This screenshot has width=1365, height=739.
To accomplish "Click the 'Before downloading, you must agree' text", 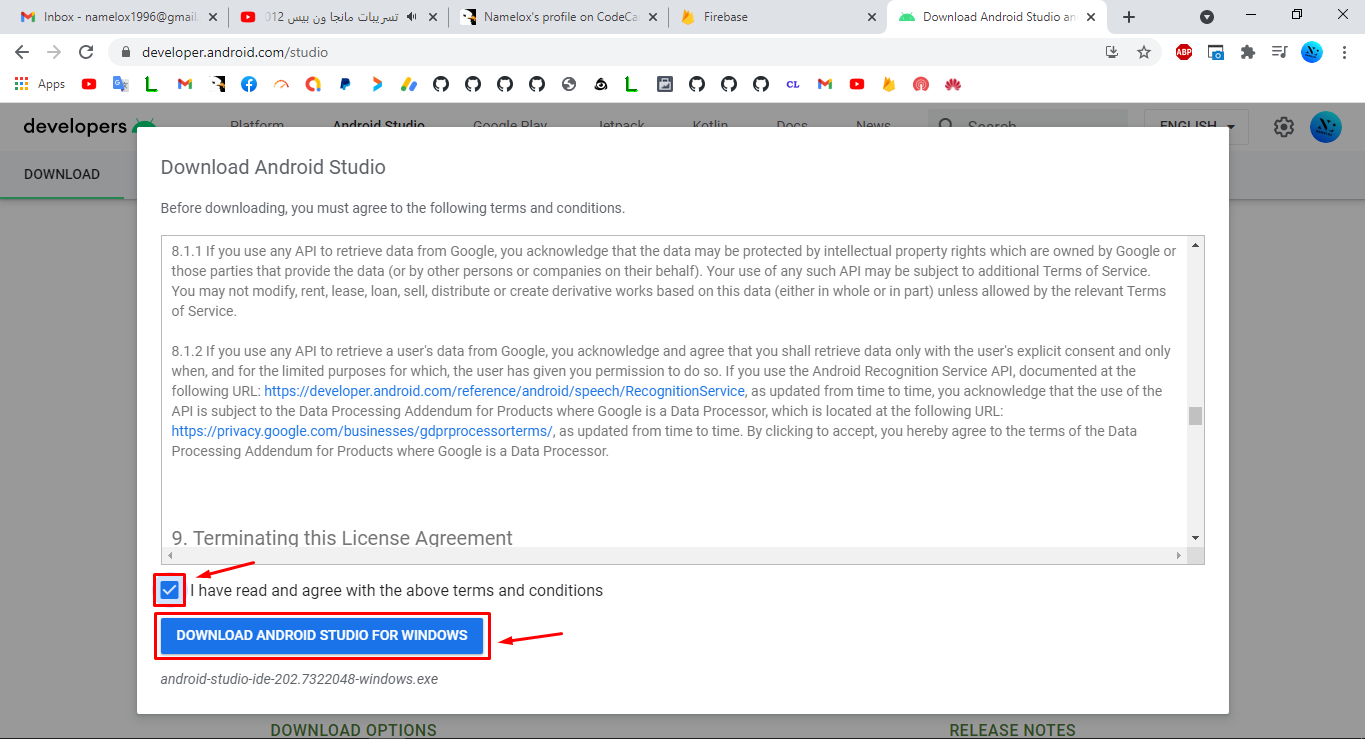I will pyautogui.click(x=393, y=208).
